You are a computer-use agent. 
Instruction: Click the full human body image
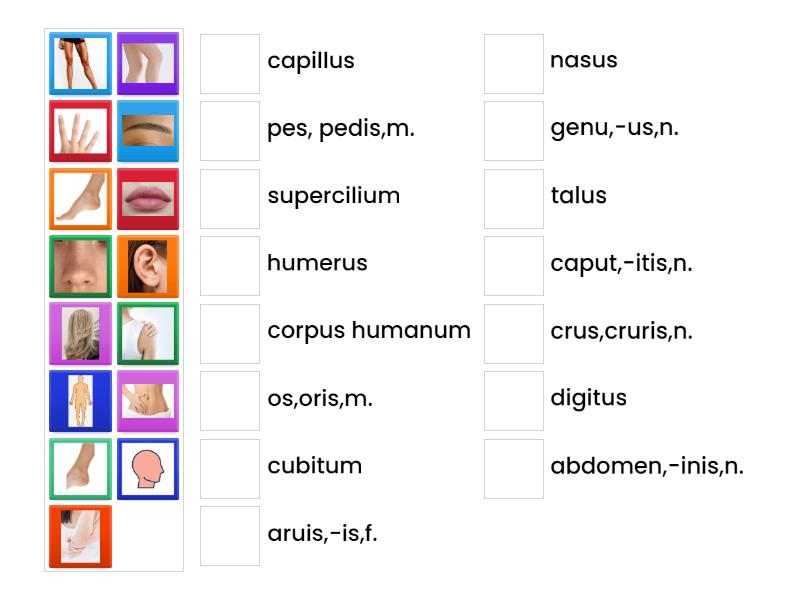click(80, 400)
